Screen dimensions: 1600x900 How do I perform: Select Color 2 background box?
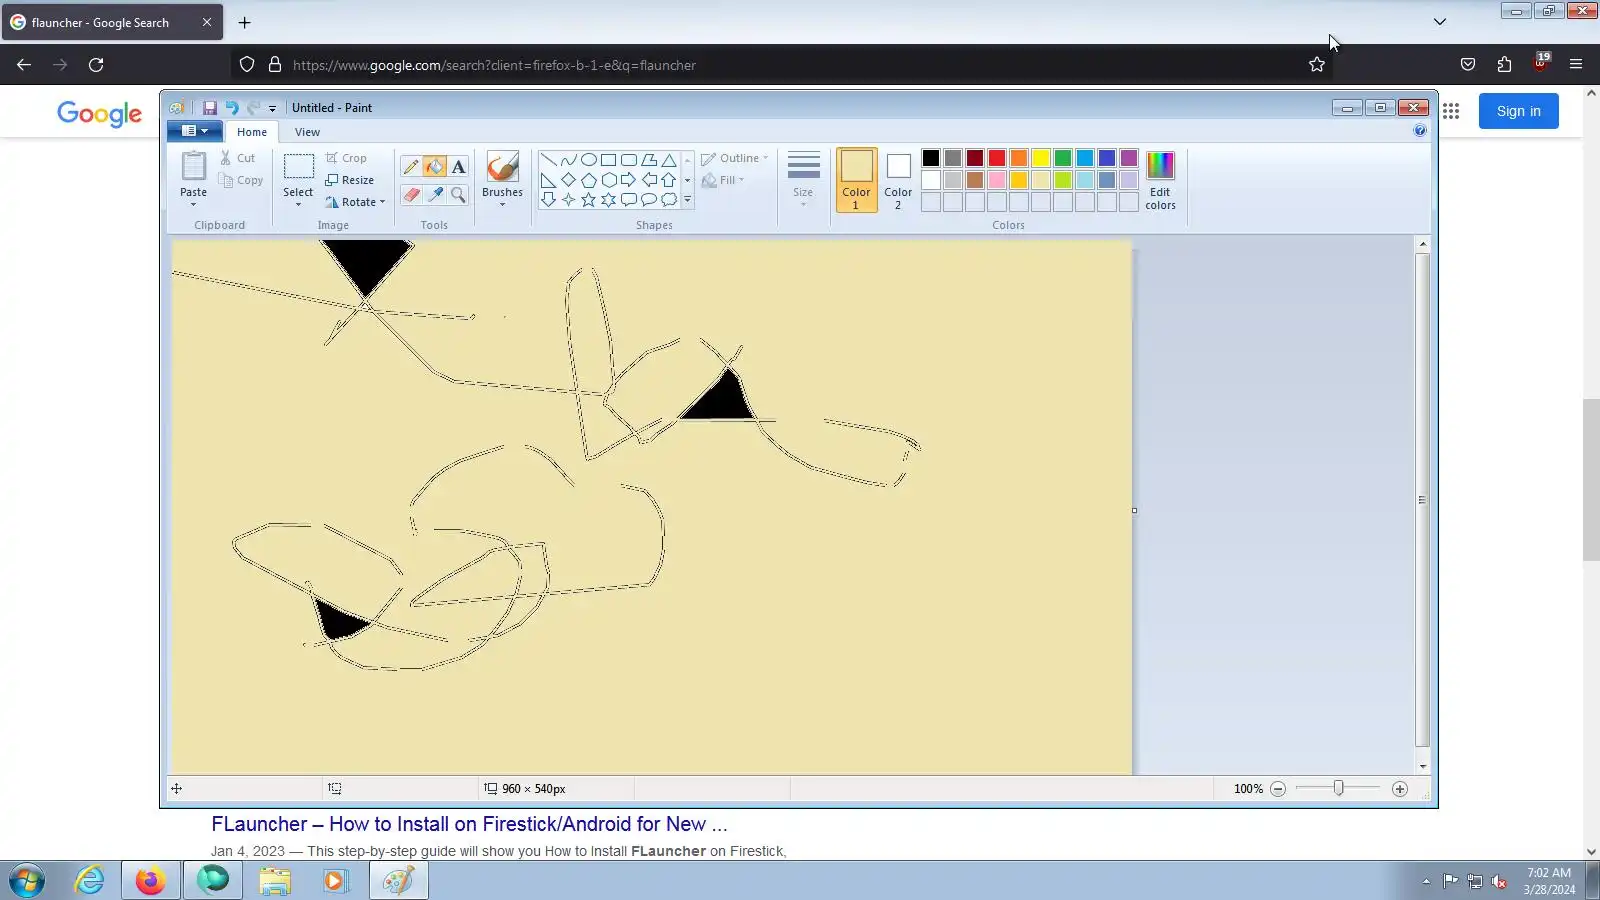tap(898, 180)
